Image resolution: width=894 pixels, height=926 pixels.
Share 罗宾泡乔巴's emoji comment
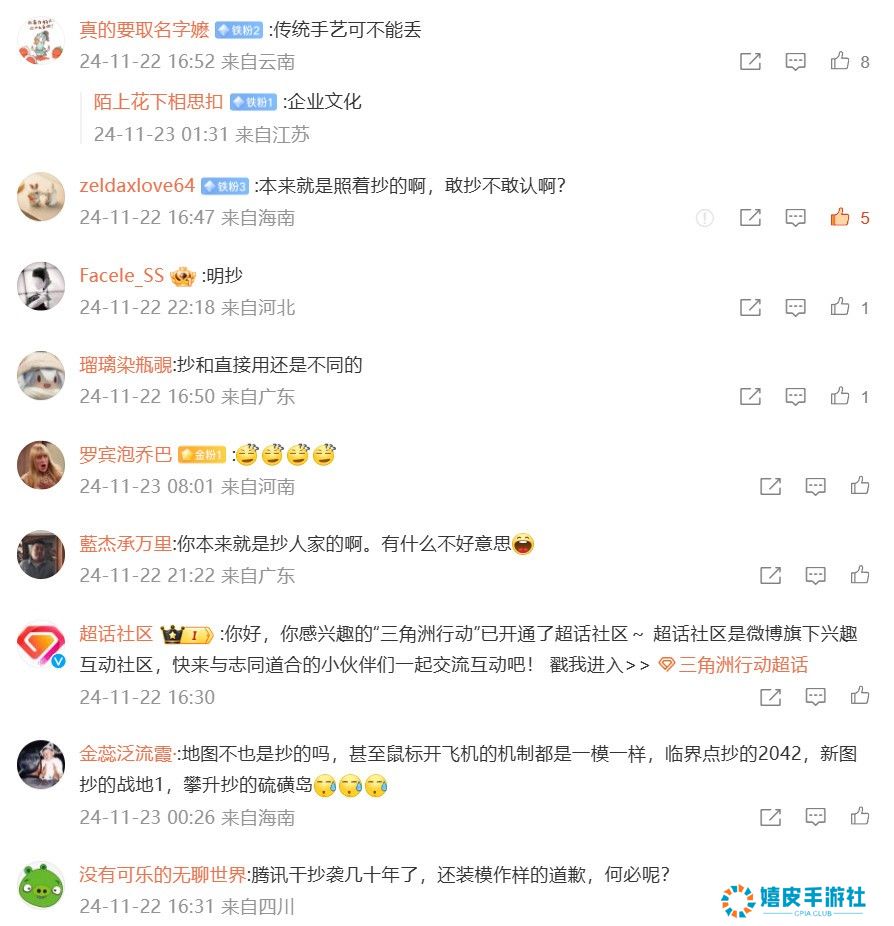tap(770, 487)
